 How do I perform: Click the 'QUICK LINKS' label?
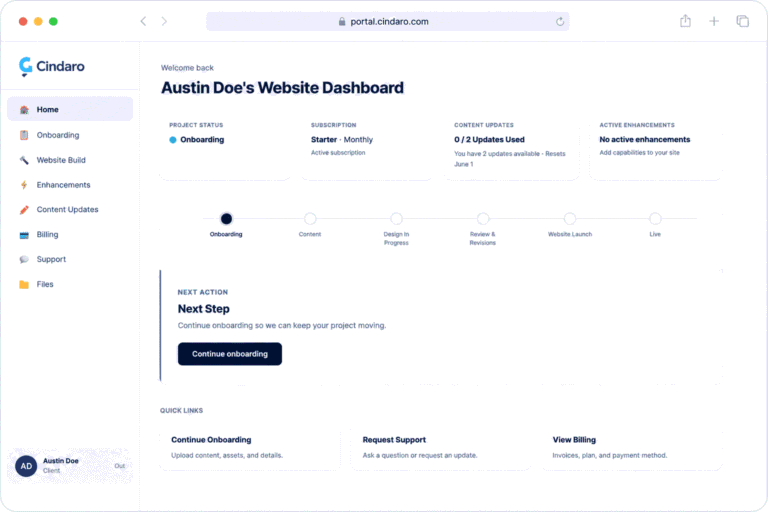[x=181, y=411]
